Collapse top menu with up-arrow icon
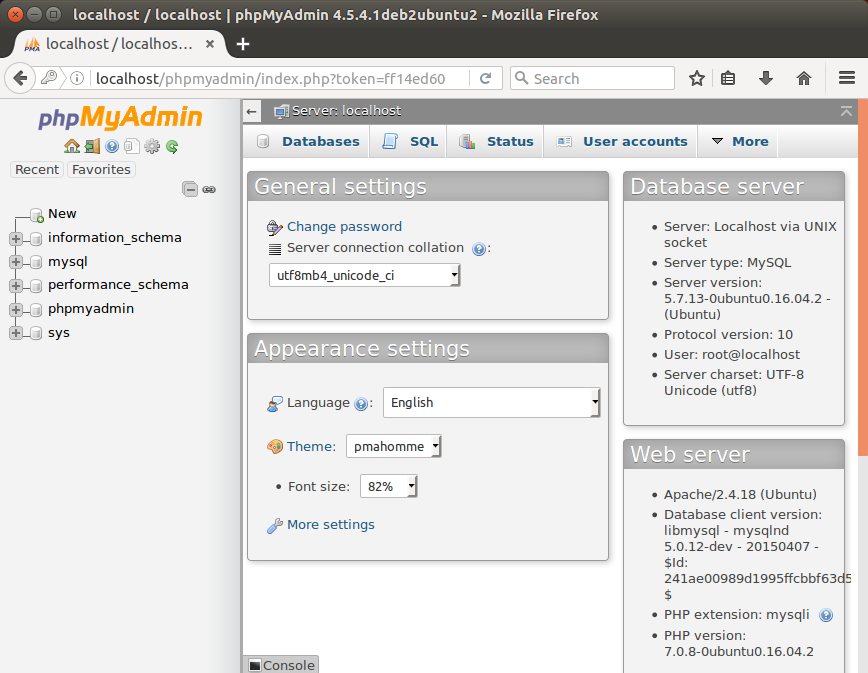The image size is (868, 673). pyautogui.click(x=846, y=111)
